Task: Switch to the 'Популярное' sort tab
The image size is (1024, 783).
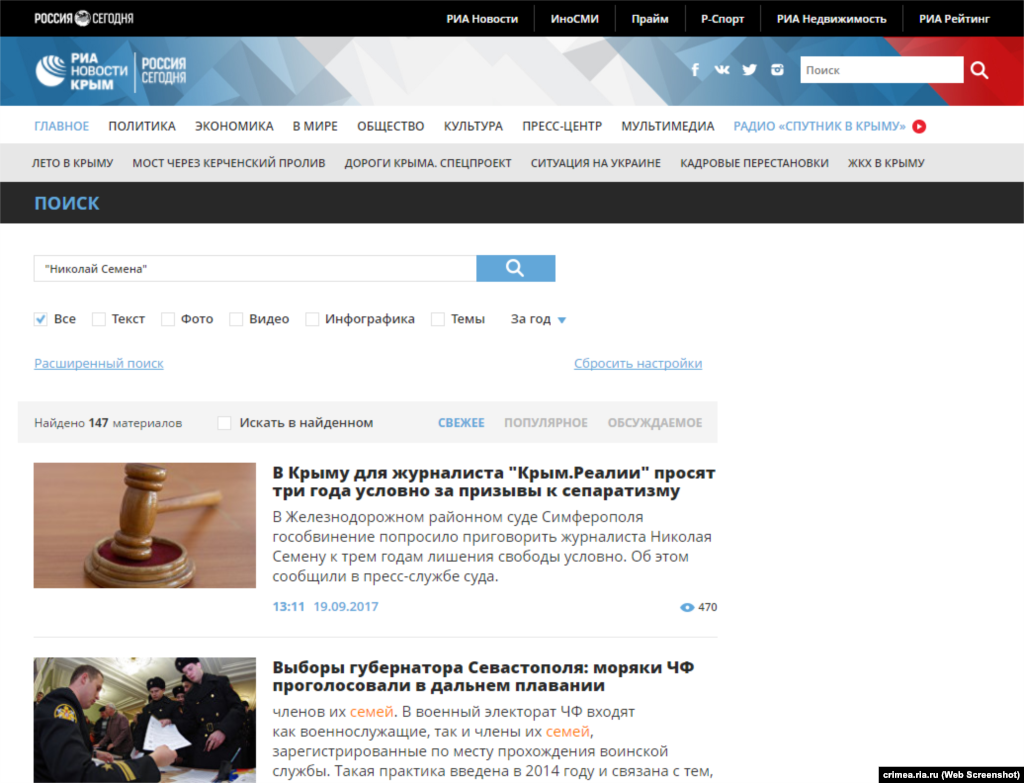Action: point(545,423)
